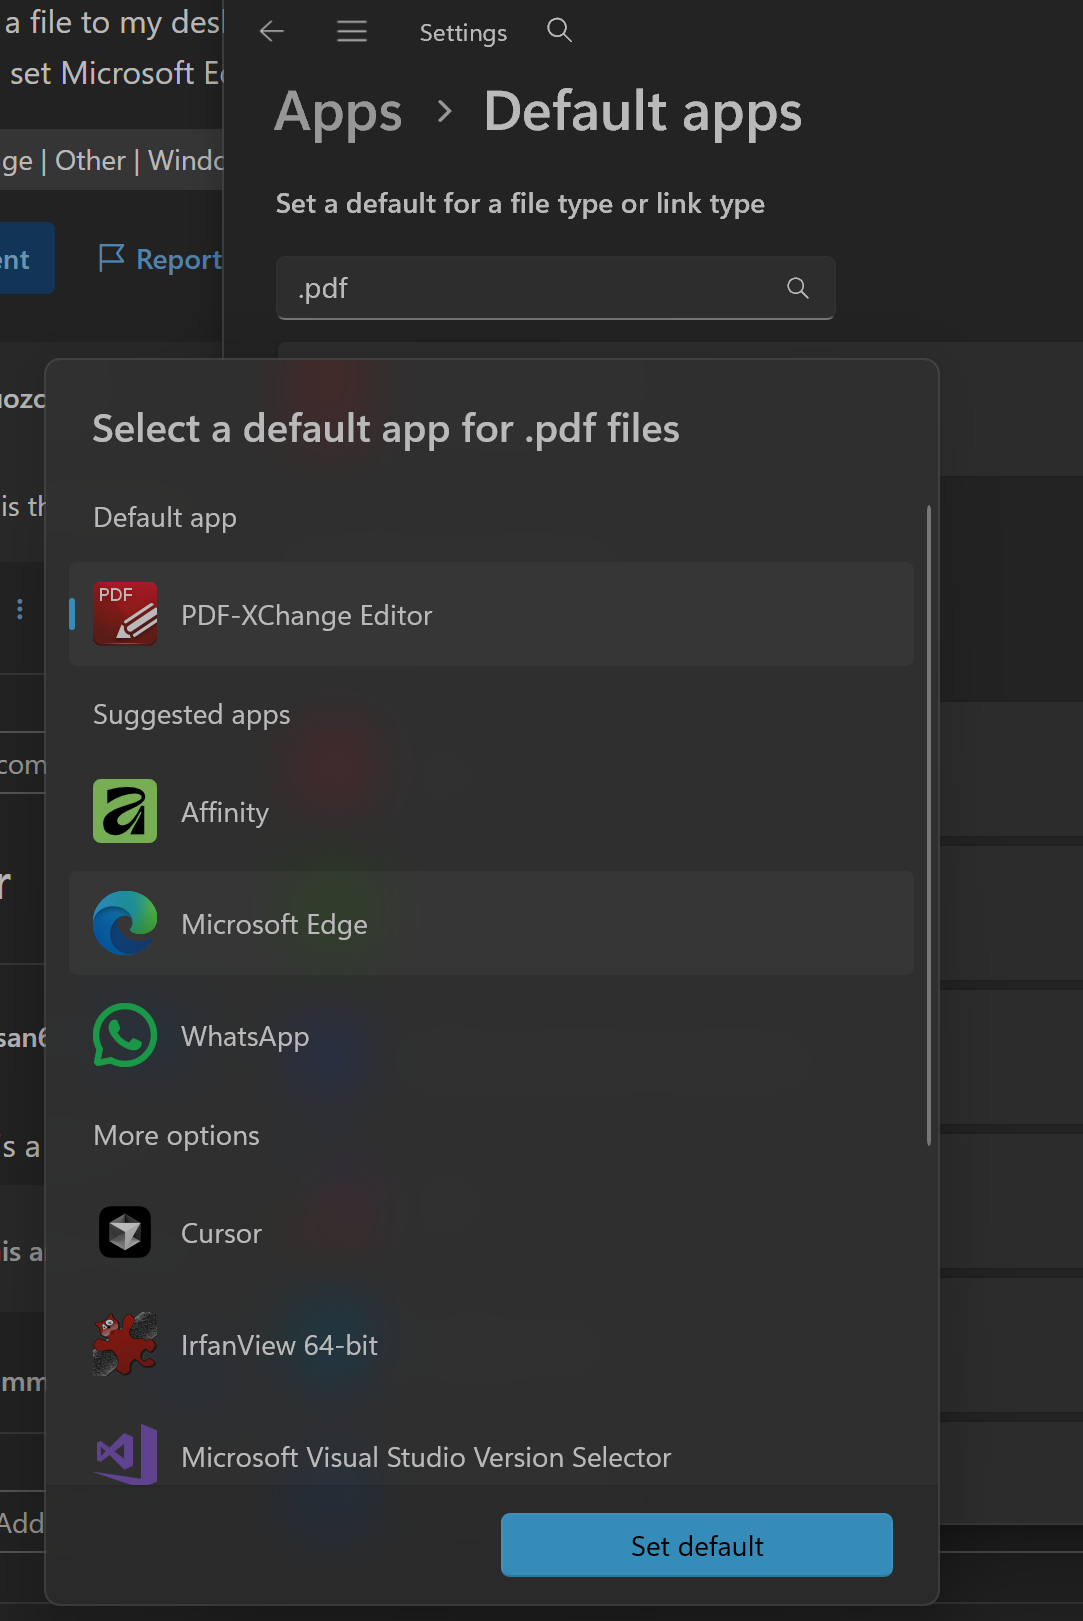Image resolution: width=1083 pixels, height=1621 pixels.
Task: Choose Cursor under More options
Action: [491, 1232]
